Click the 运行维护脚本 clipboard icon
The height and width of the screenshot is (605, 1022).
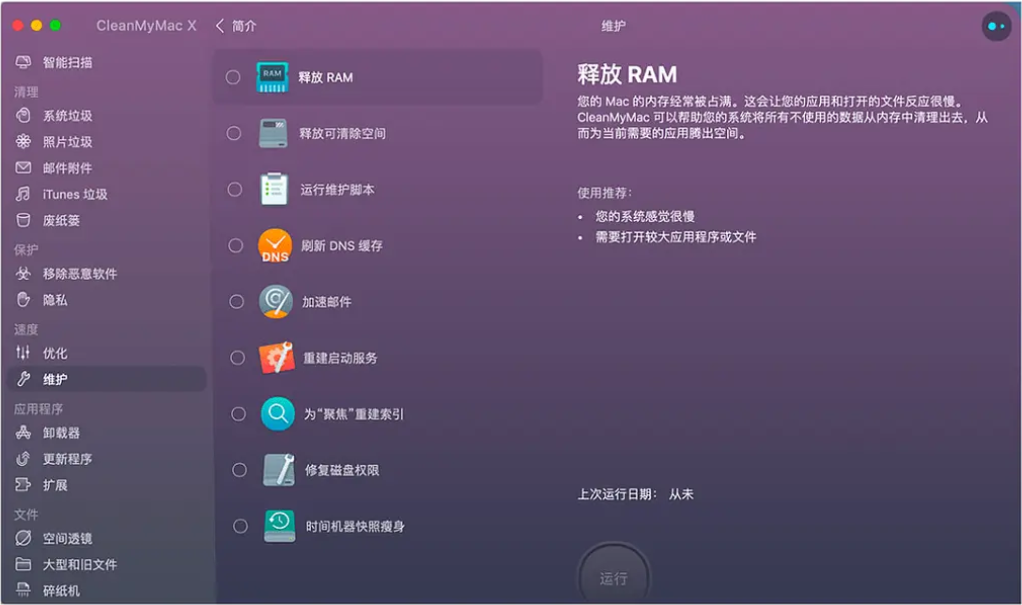tap(274, 189)
